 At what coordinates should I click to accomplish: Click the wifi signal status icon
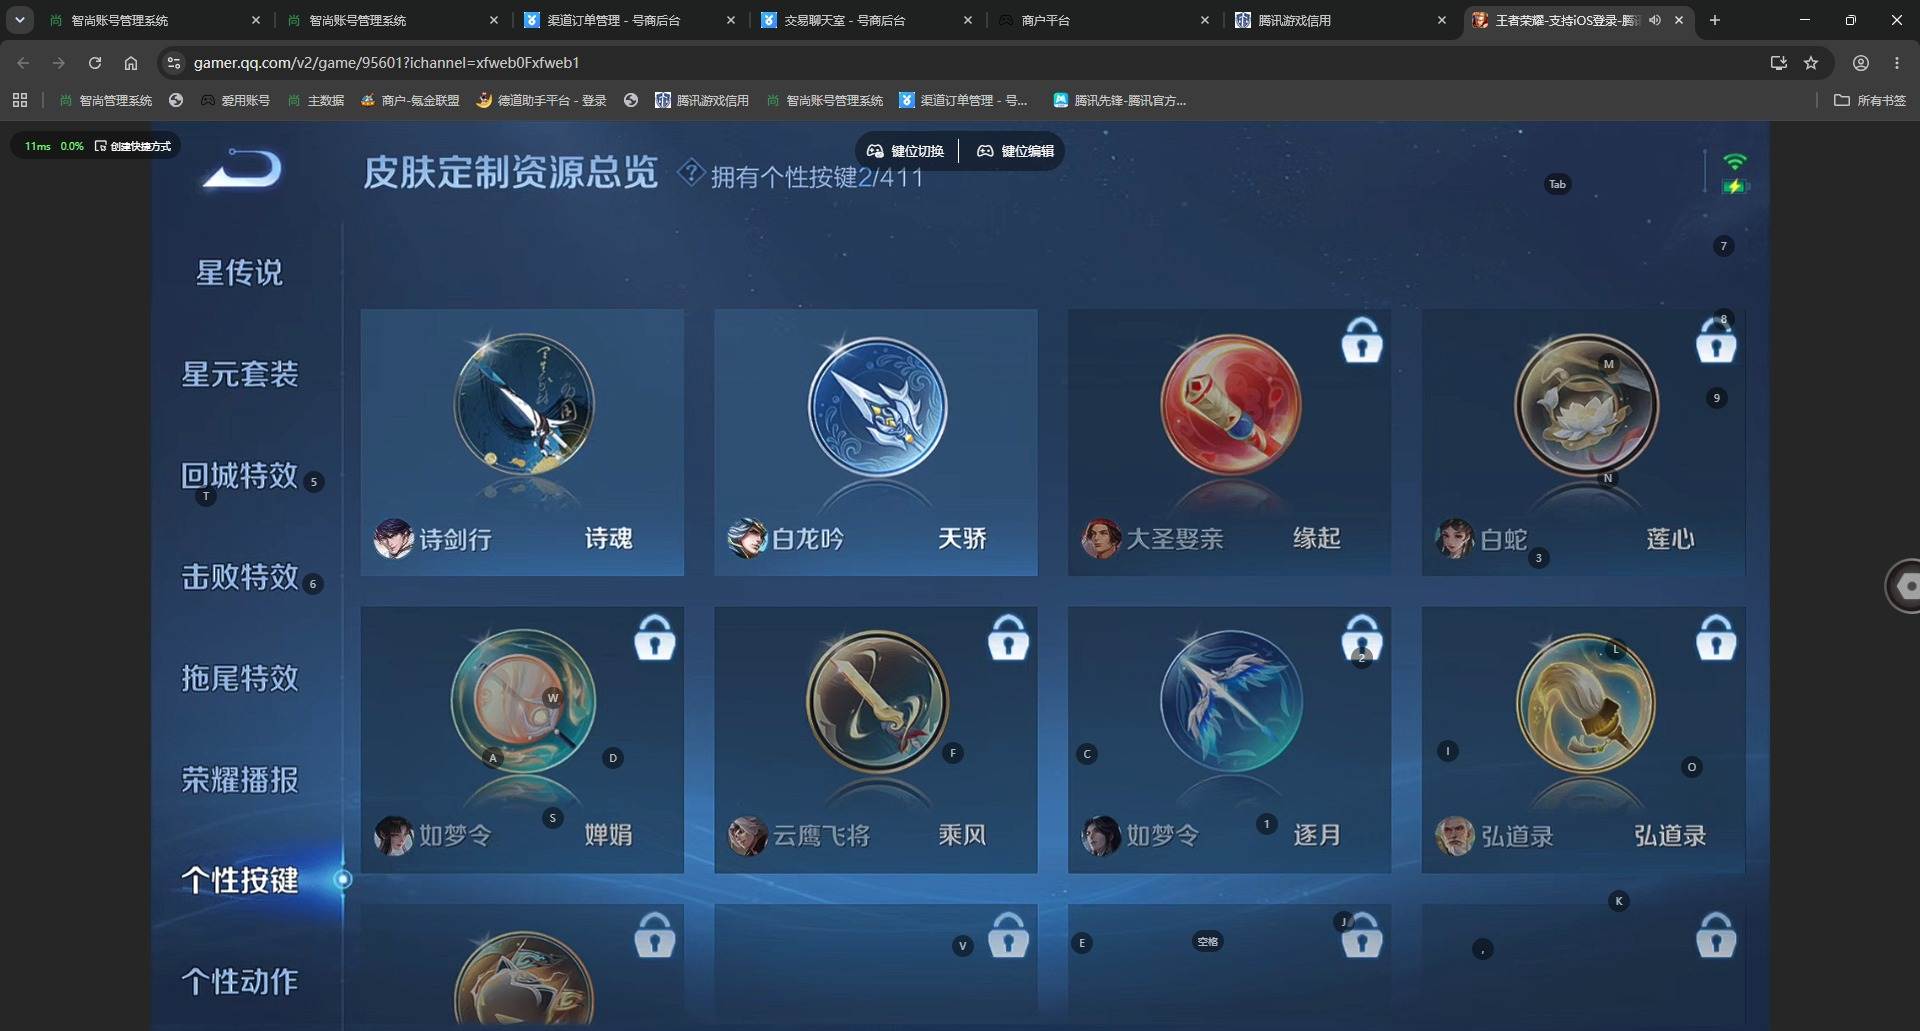tap(1735, 161)
